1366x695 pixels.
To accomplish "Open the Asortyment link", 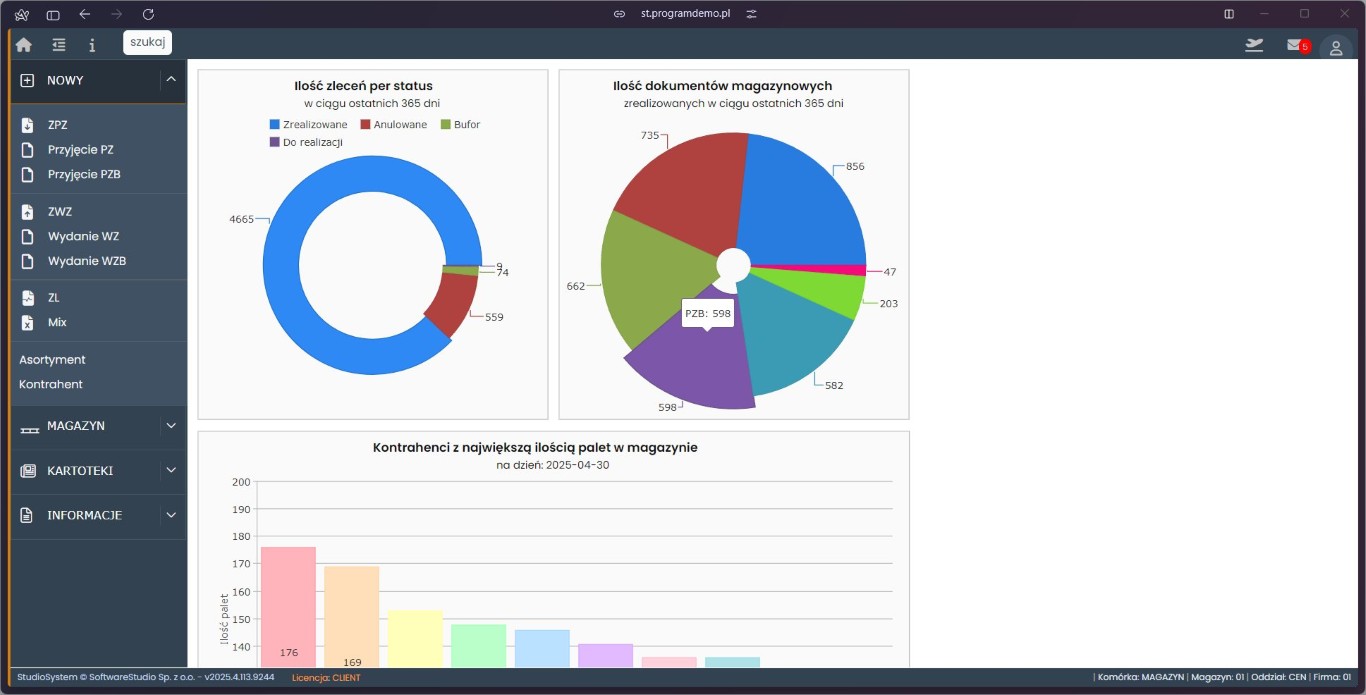I will point(52,360).
